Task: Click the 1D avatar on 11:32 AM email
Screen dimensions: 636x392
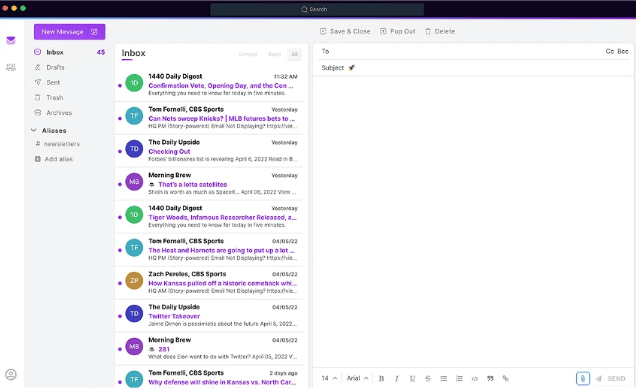Action: click(134, 83)
